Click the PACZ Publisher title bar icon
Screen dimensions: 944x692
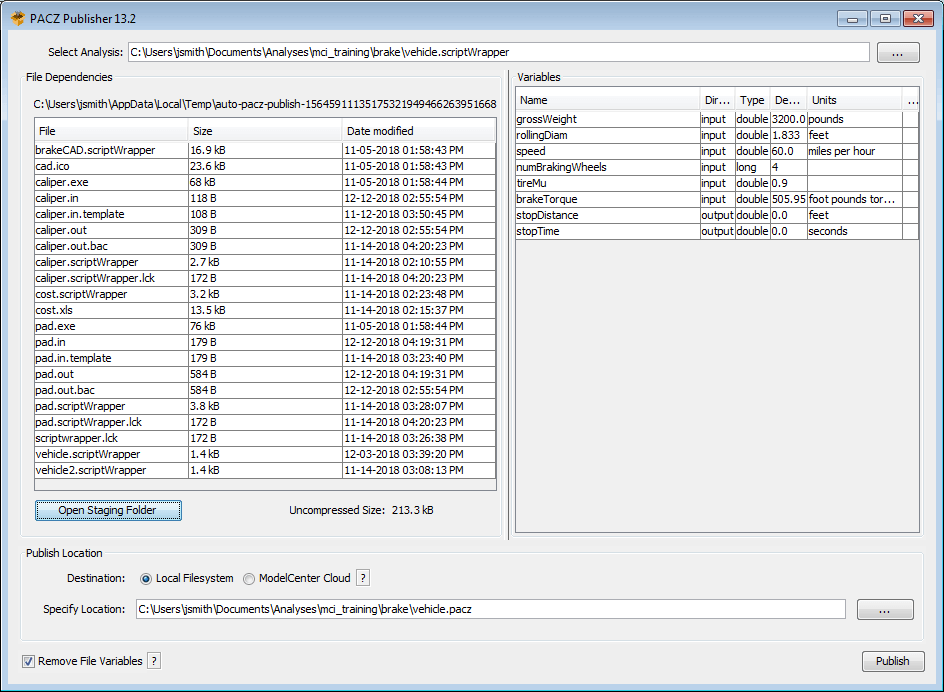(18, 19)
